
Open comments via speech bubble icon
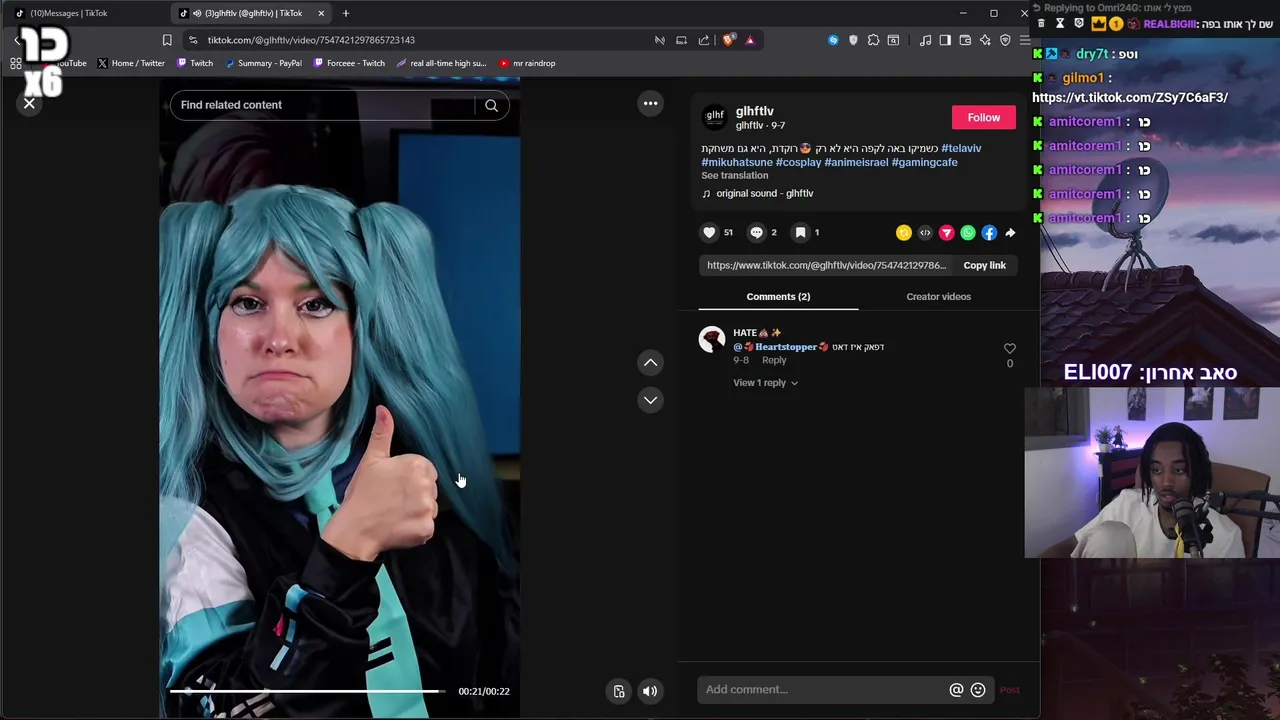(x=757, y=232)
